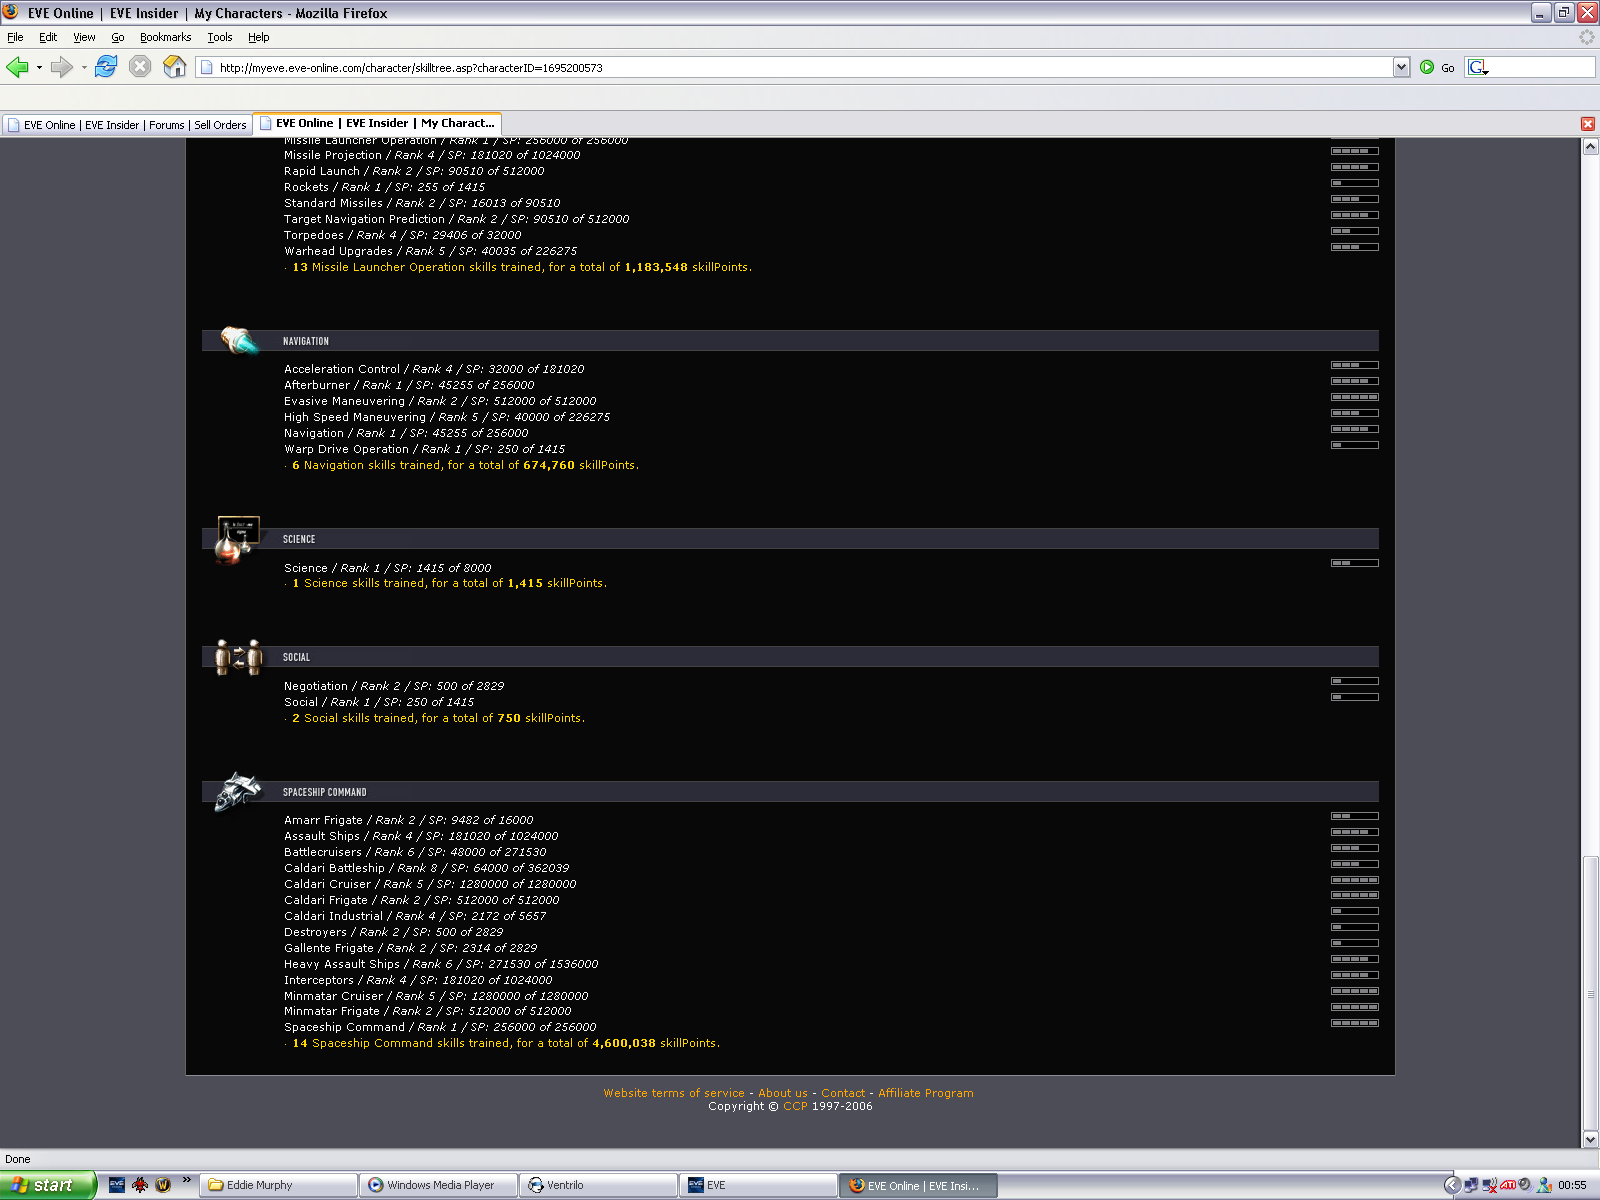Close the current tab with red X
This screenshot has width=1600, height=1200.
[1587, 124]
